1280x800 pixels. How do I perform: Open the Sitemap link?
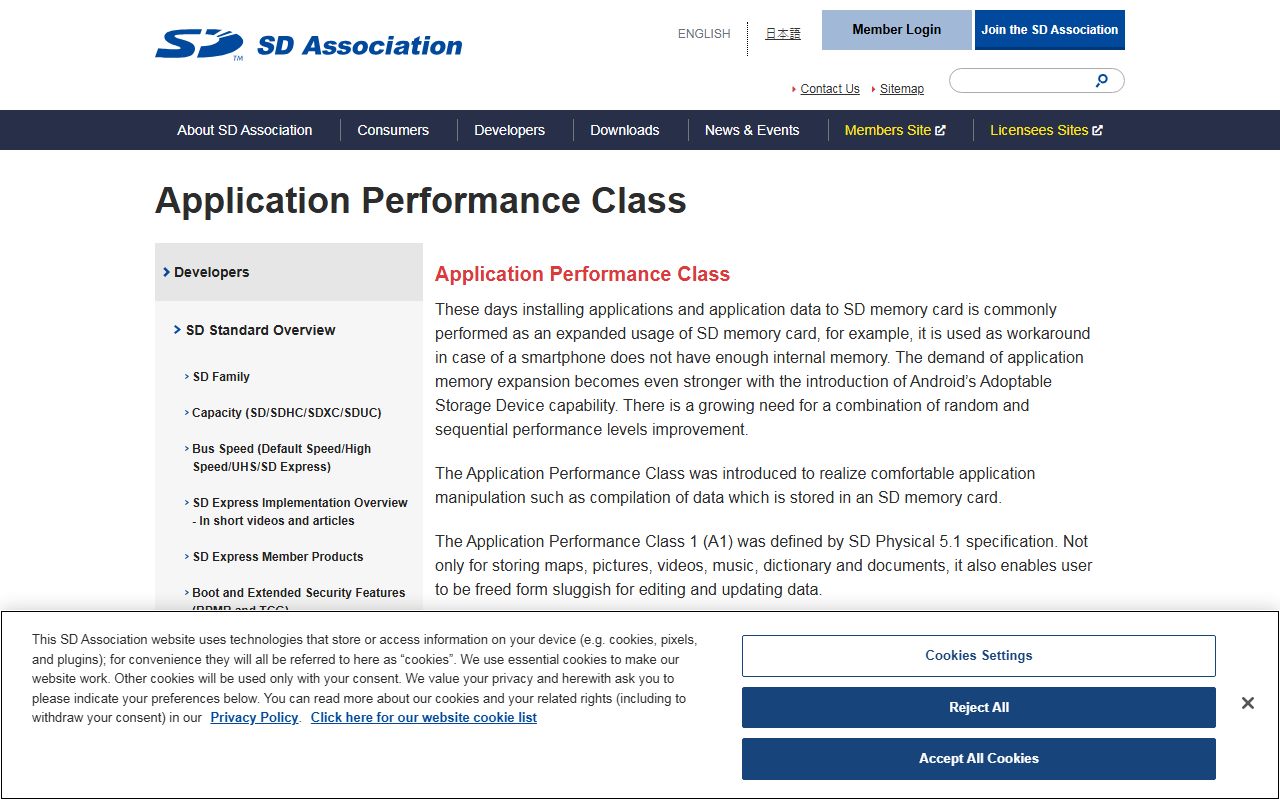point(902,89)
